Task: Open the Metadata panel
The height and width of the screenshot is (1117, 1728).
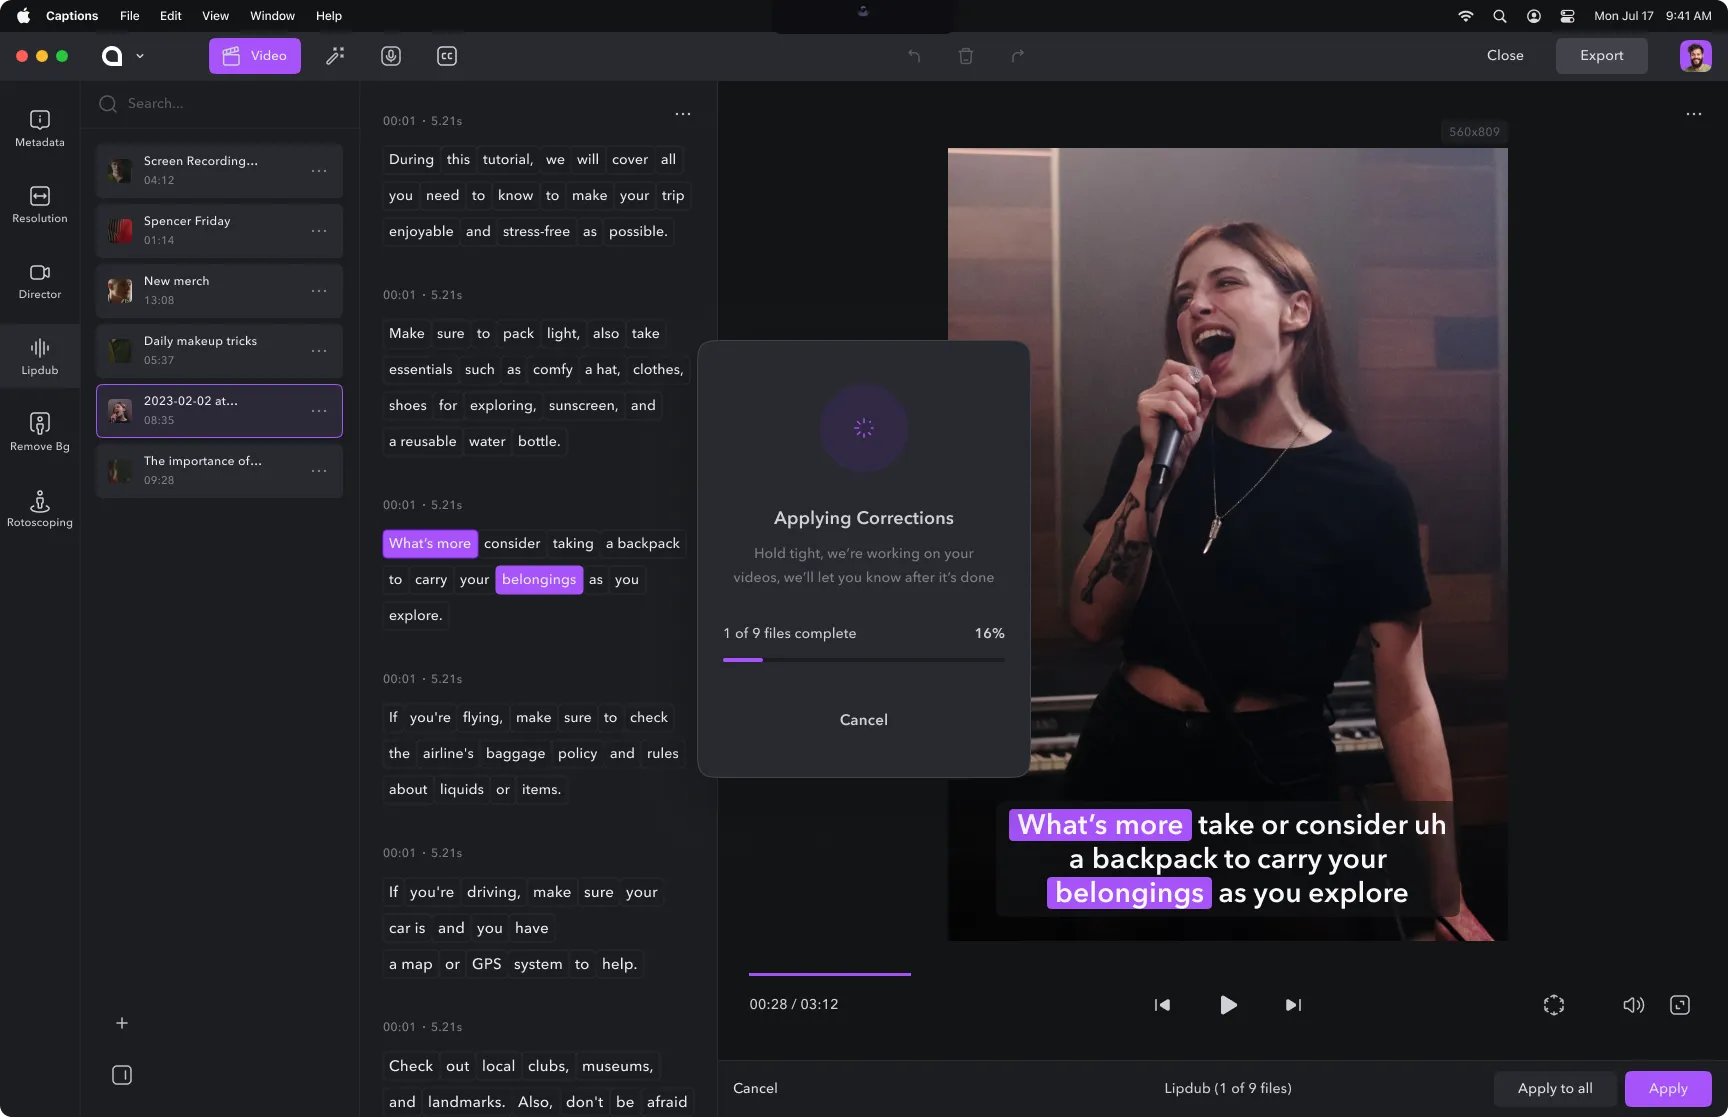Action: [39, 128]
